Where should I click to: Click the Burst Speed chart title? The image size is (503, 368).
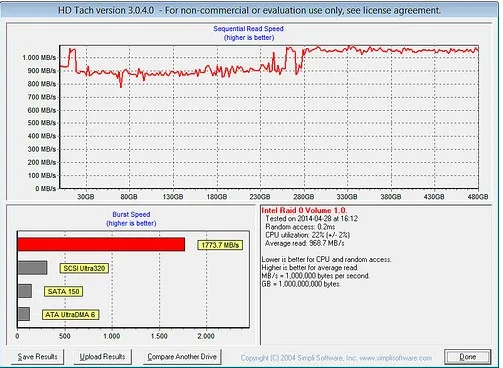131,214
